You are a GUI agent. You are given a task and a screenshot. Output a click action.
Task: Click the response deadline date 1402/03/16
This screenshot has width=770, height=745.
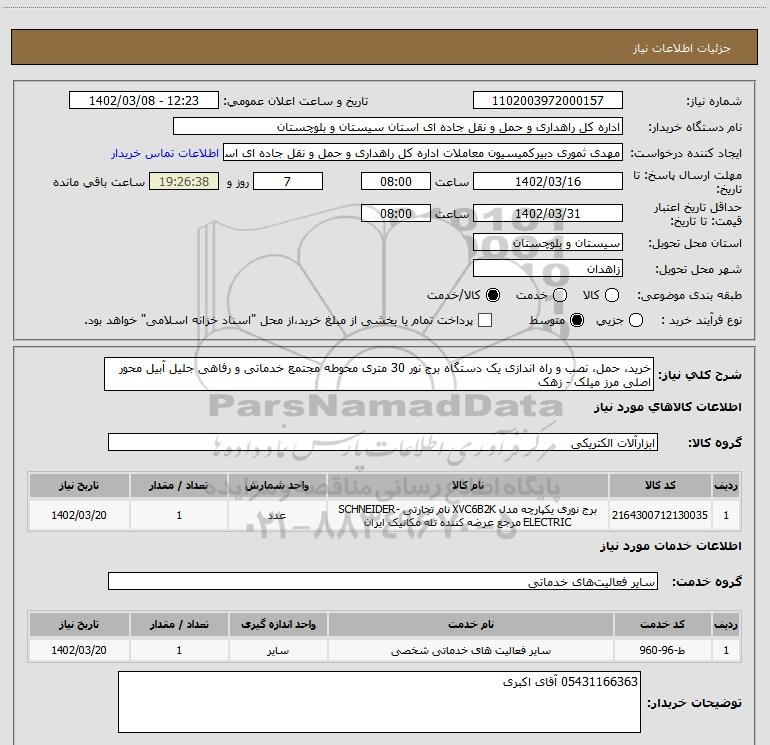(548, 181)
